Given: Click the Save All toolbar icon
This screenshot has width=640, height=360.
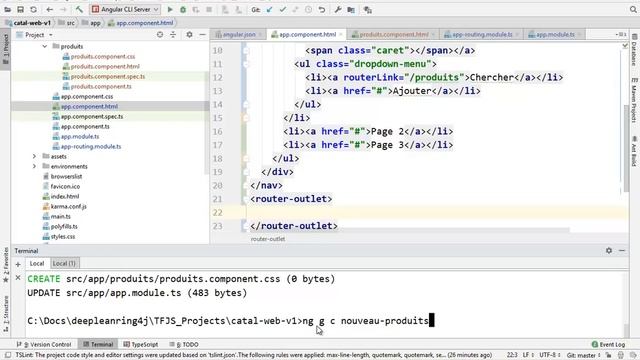Looking at the screenshot, I should tap(20, 9).
